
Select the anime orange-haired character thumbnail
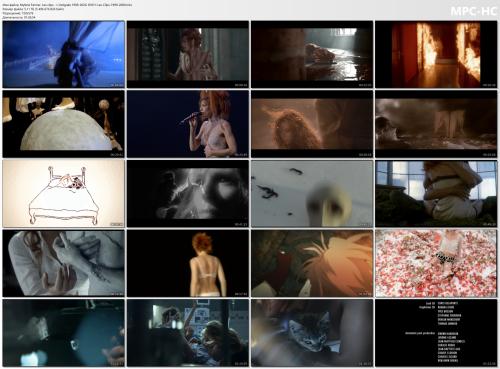pos(312,263)
